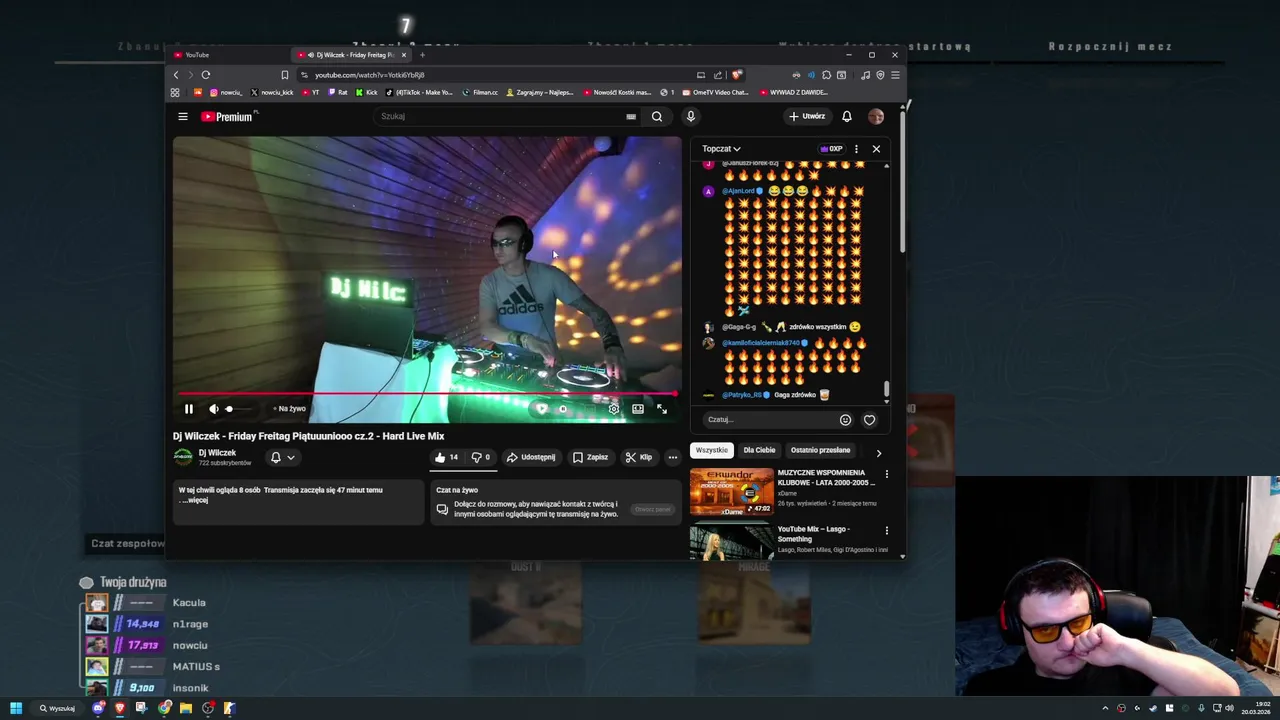Open Wyszukaj taskbar search
Image resolution: width=1280 pixels, height=720 pixels.
tap(57, 708)
